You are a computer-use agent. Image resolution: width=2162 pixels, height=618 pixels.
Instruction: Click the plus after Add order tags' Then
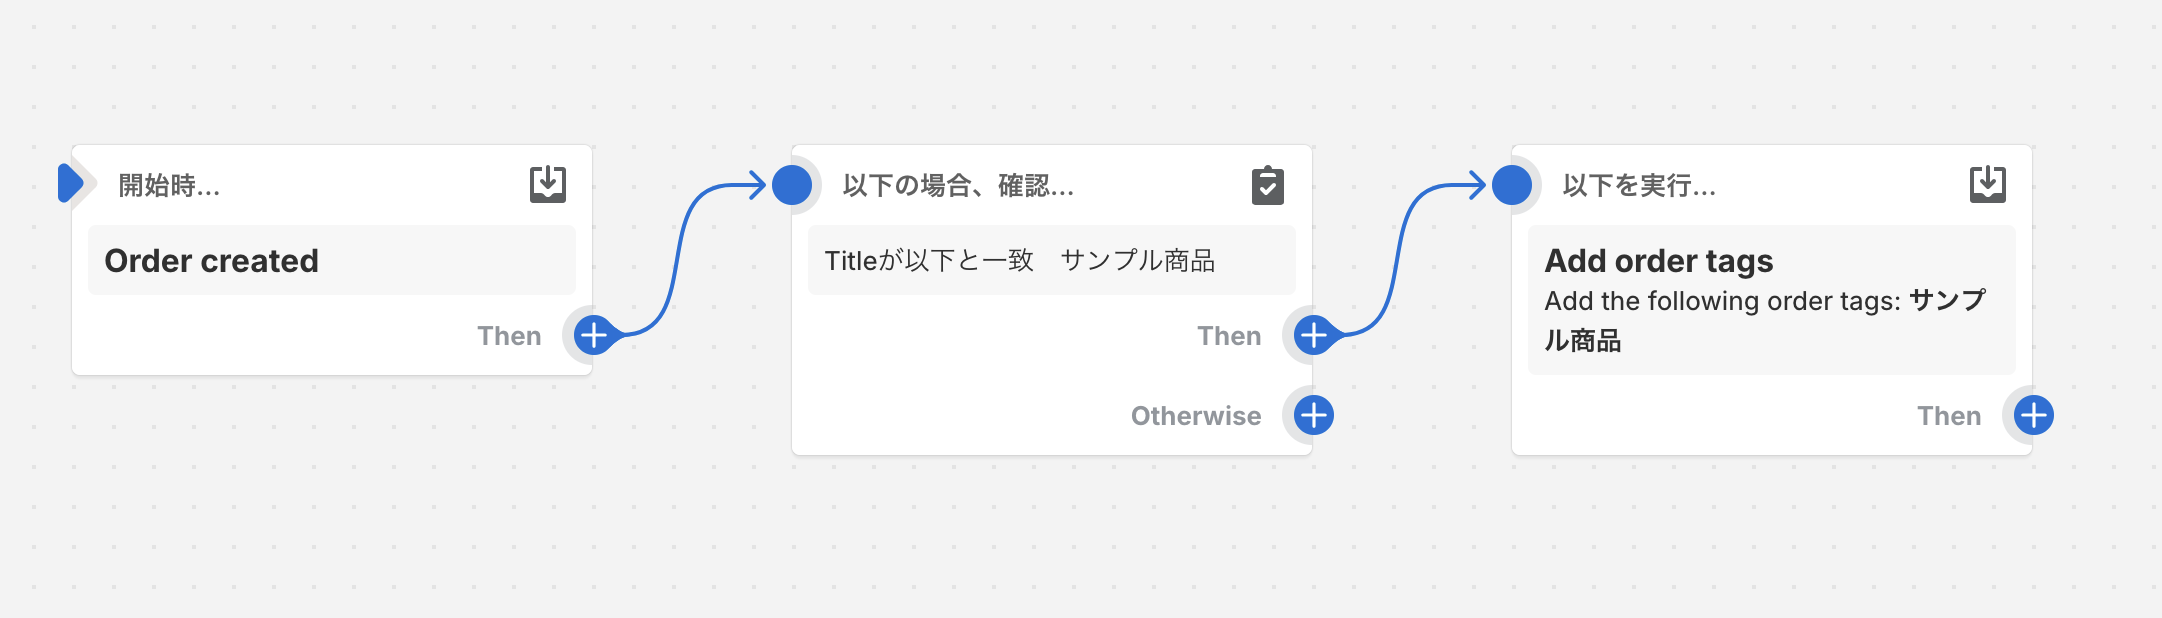click(2034, 415)
